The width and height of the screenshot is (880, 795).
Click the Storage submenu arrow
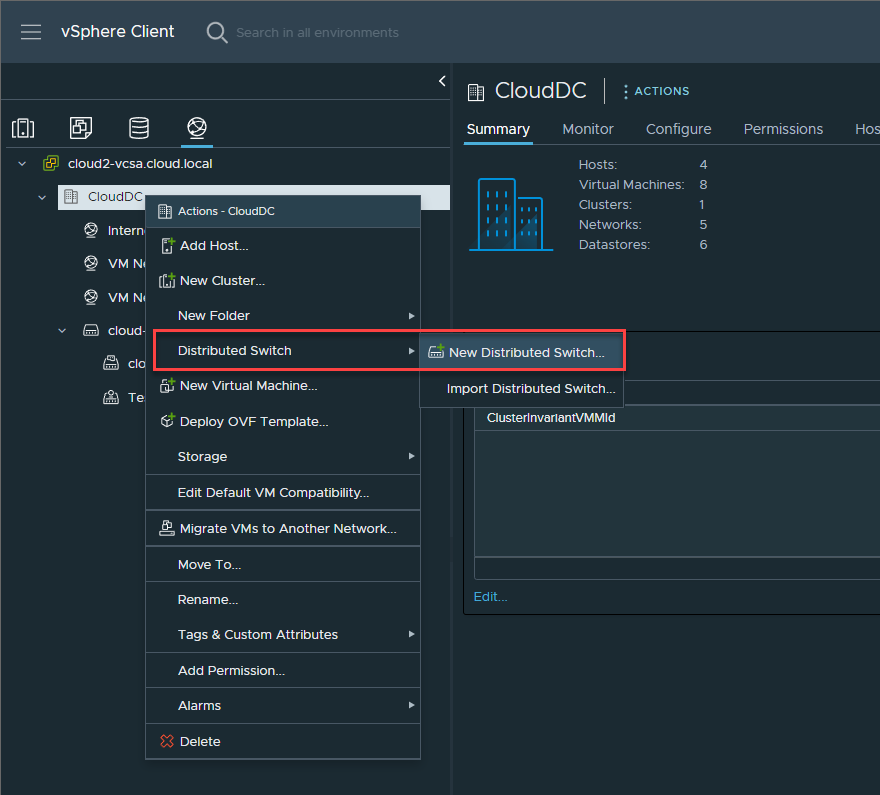click(x=411, y=456)
